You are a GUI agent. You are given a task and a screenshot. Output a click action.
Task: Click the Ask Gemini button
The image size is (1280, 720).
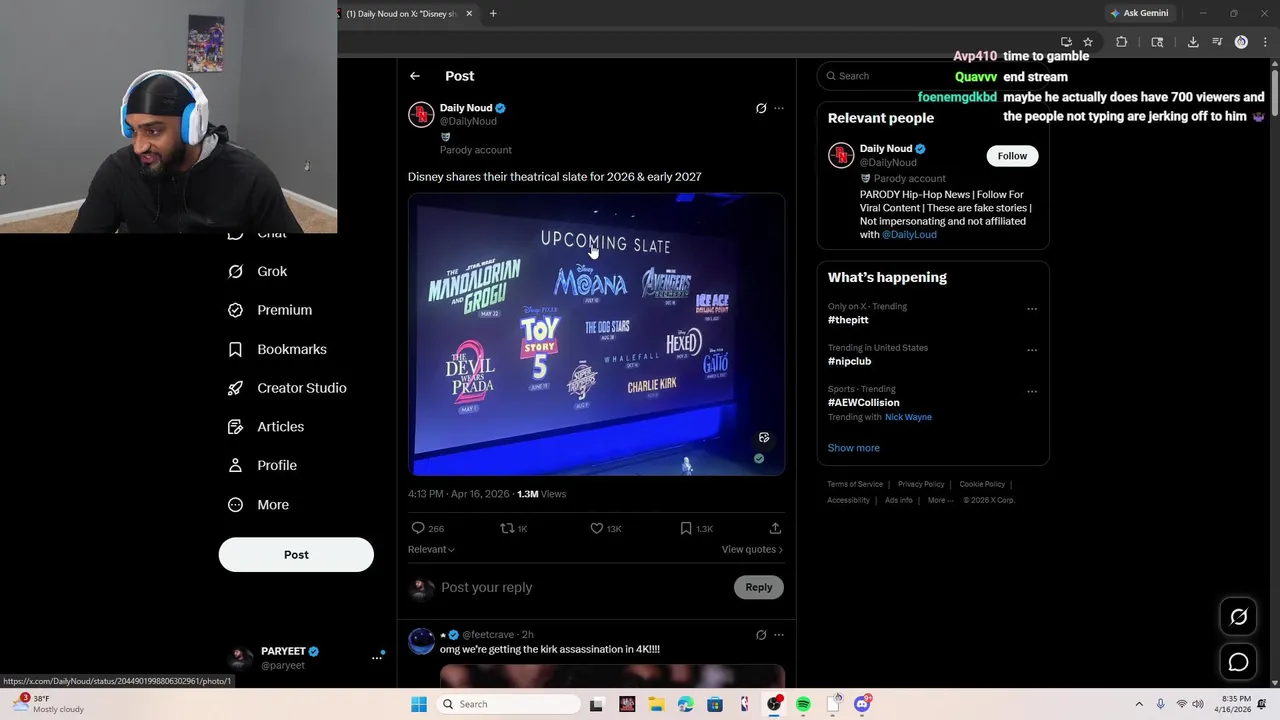pyautogui.click(x=1139, y=14)
